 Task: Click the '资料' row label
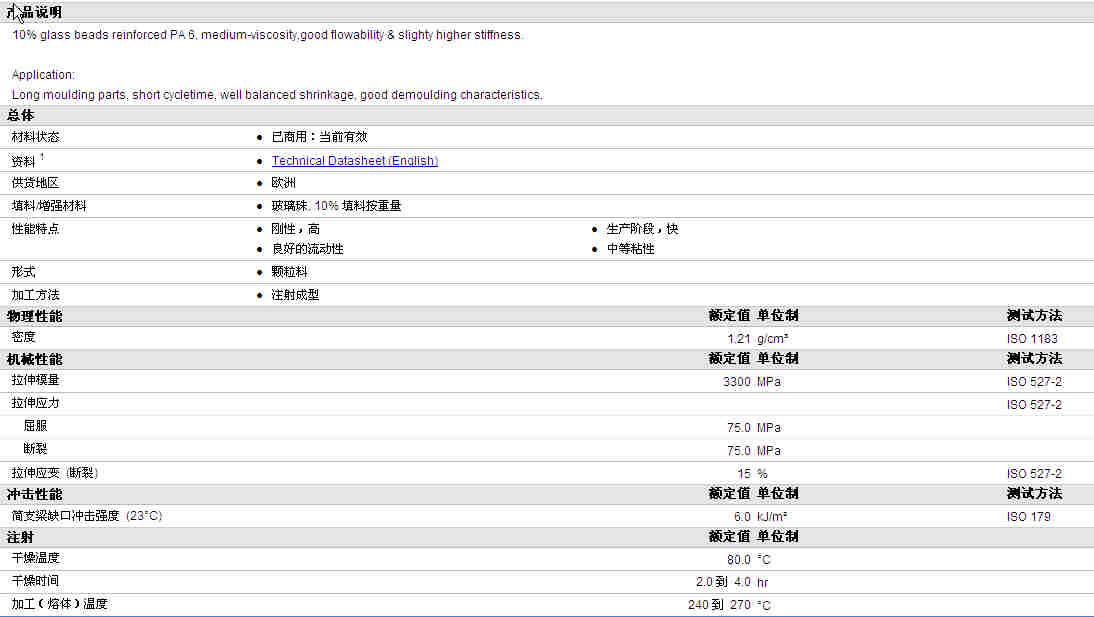(x=23, y=161)
